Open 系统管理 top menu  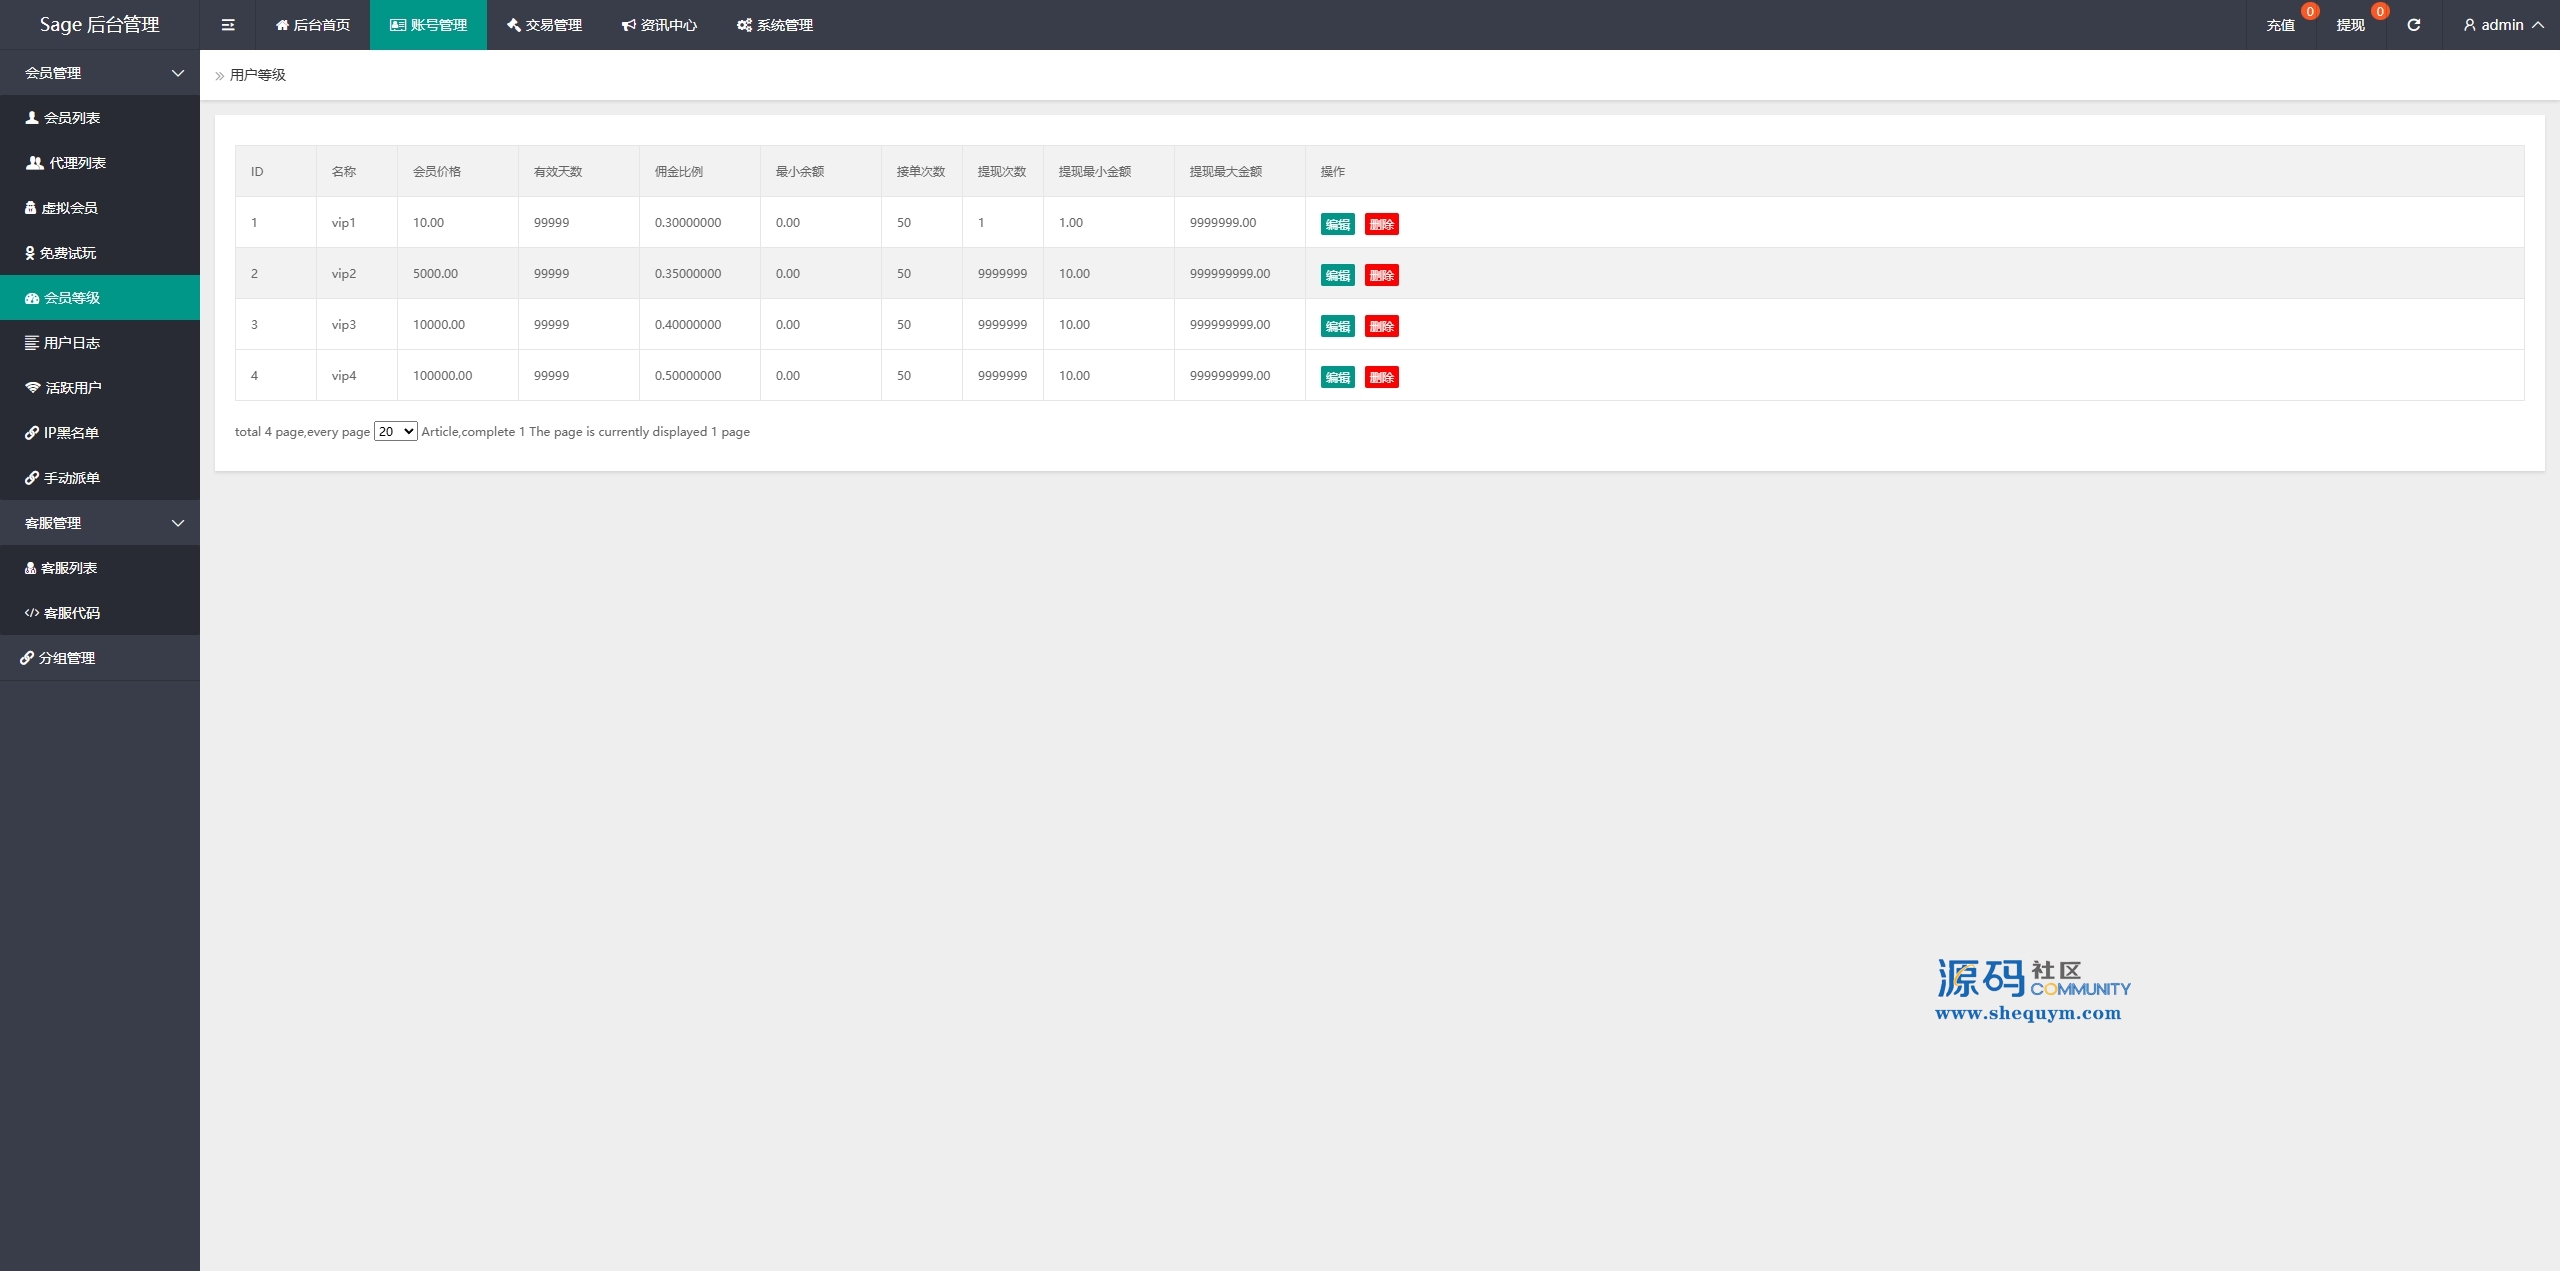click(x=775, y=25)
